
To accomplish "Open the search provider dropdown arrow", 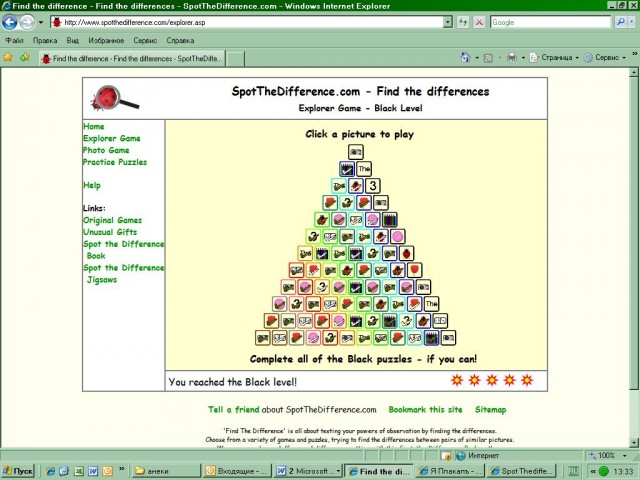I will (632, 22).
